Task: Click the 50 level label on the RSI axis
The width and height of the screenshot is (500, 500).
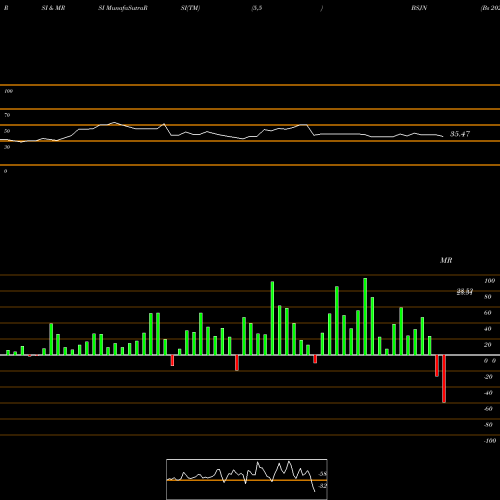Action: pos(7,131)
